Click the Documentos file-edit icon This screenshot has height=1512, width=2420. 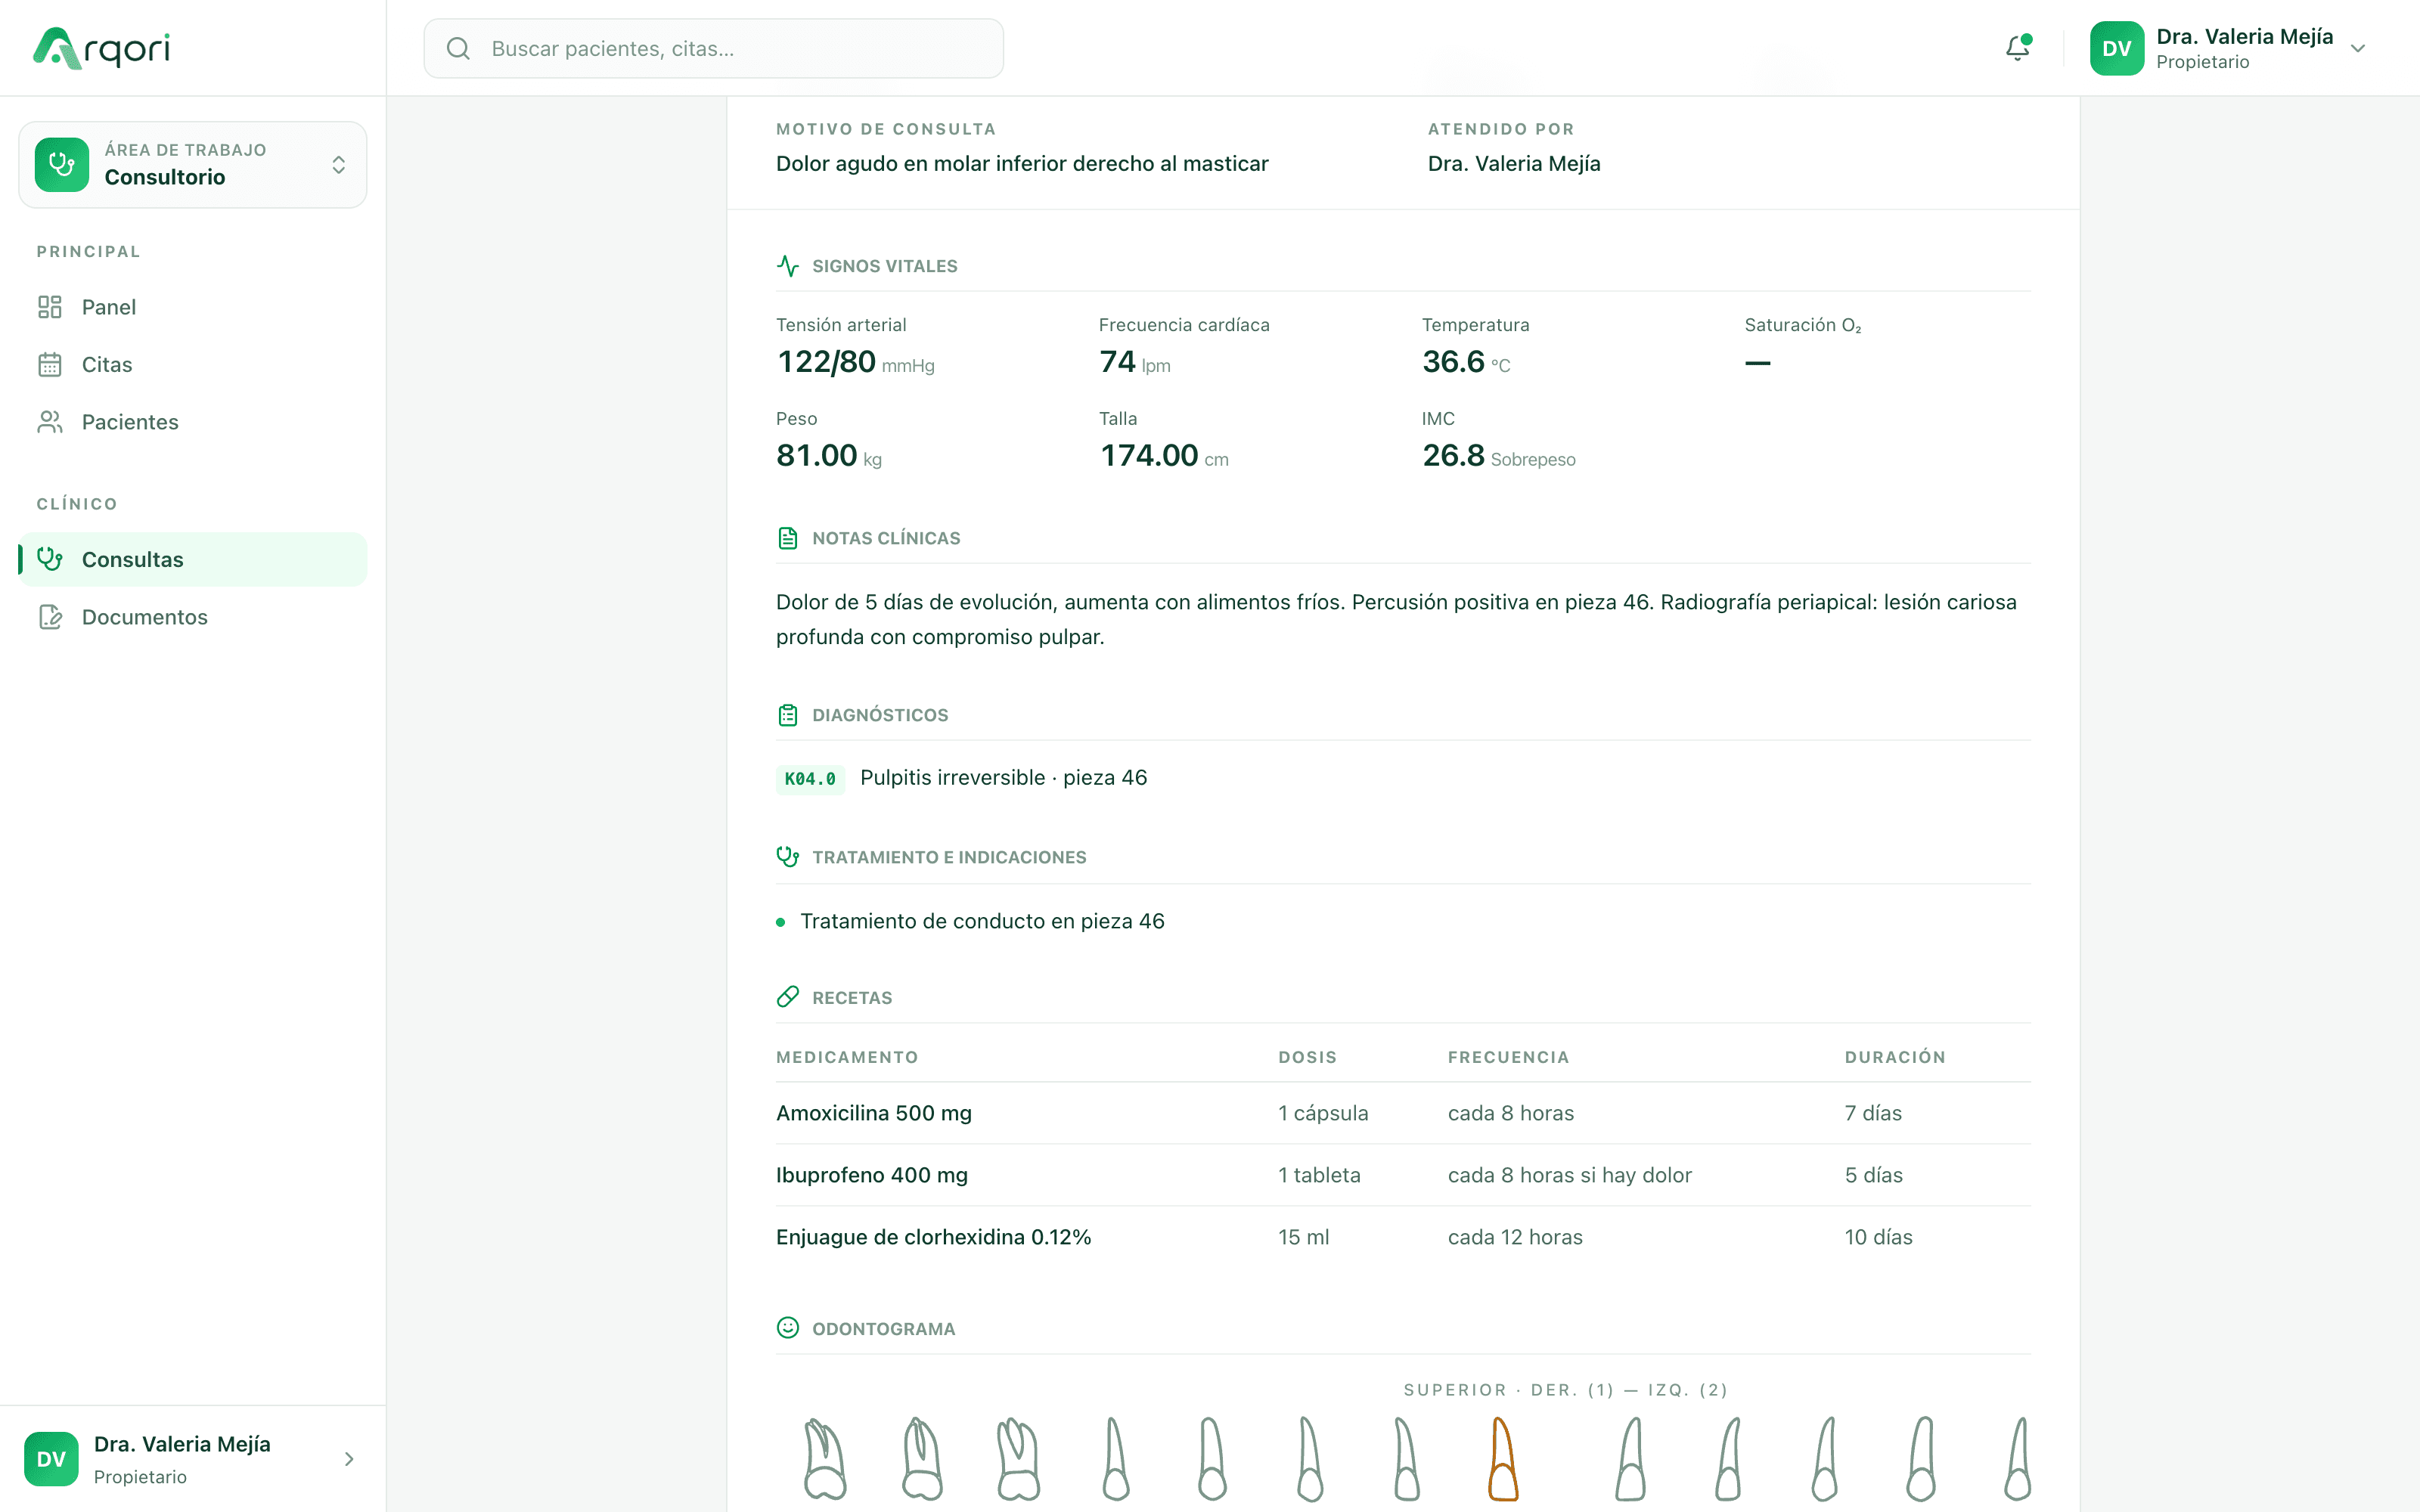(x=50, y=617)
